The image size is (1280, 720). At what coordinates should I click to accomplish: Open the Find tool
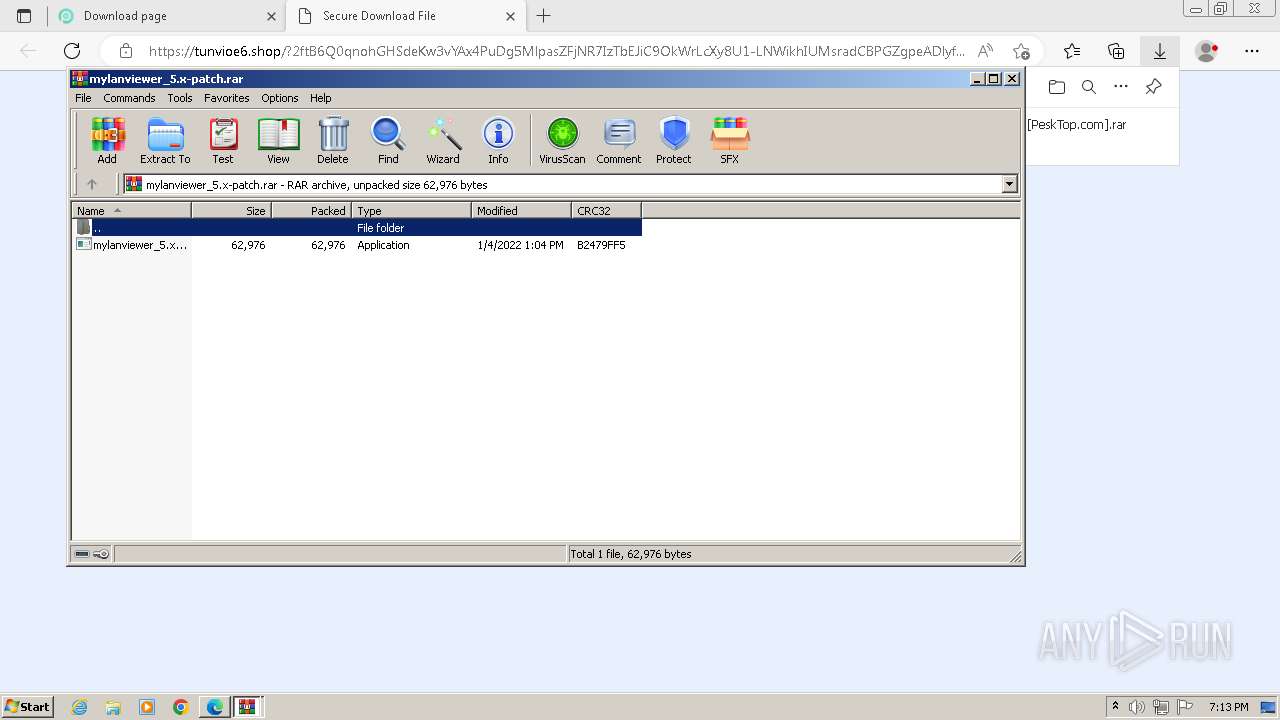click(388, 141)
